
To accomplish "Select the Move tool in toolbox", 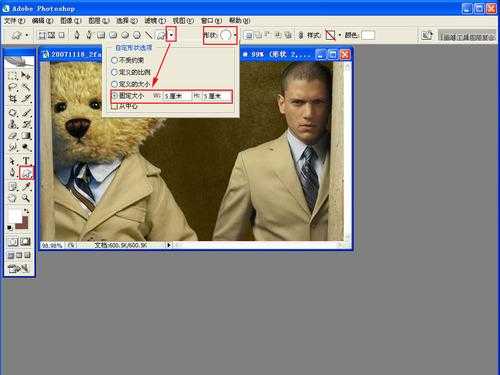I will click(x=26, y=76).
